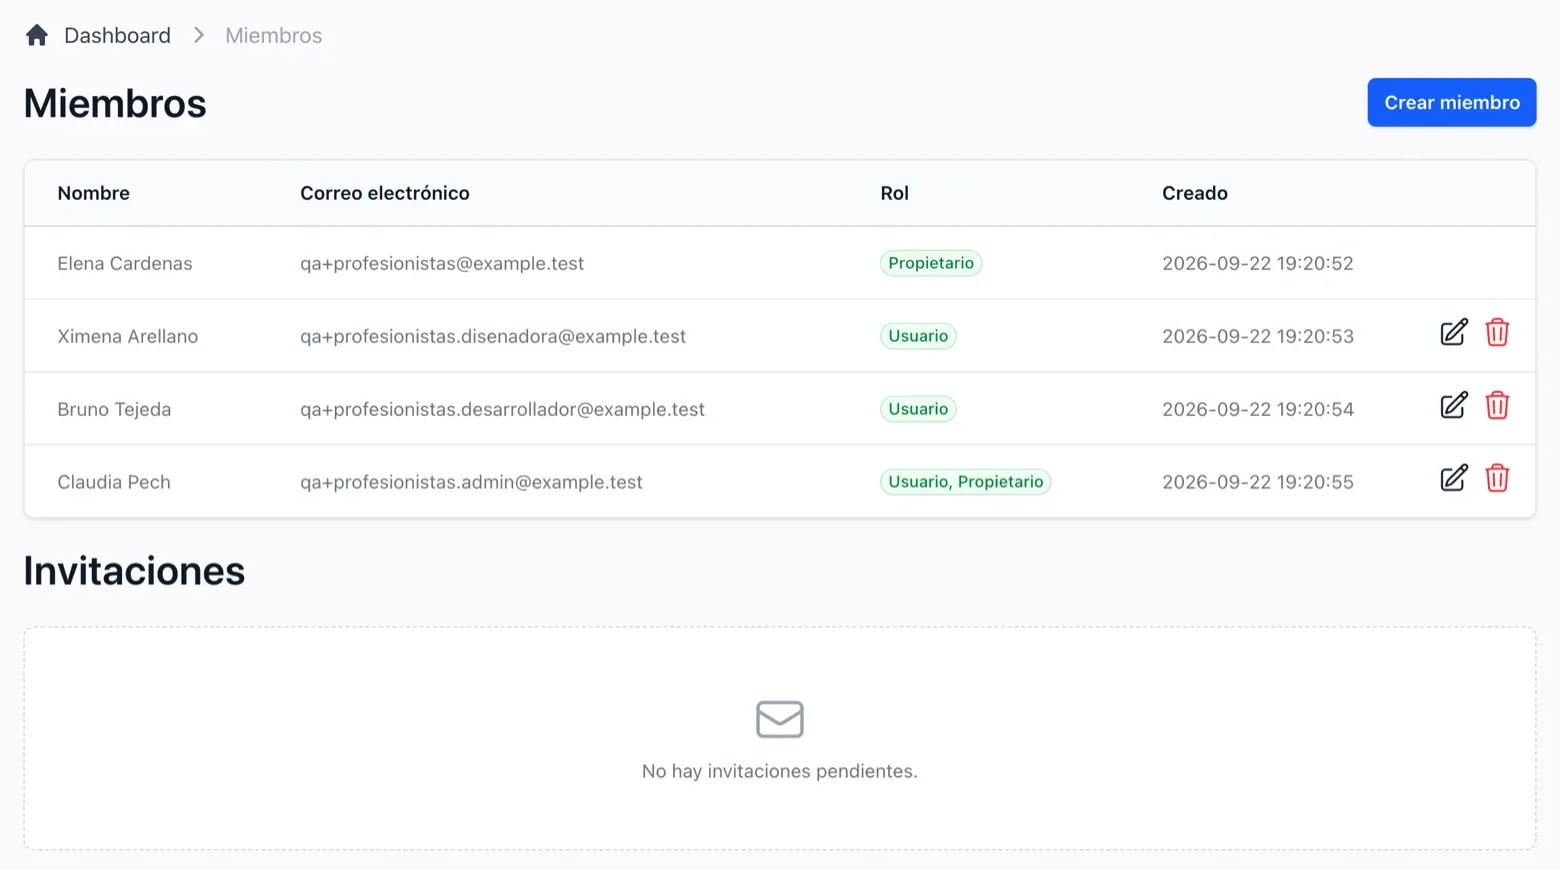The height and width of the screenshot is (870, 1560).
Task: Click the Creado column header
Action: pos(1195,193)
